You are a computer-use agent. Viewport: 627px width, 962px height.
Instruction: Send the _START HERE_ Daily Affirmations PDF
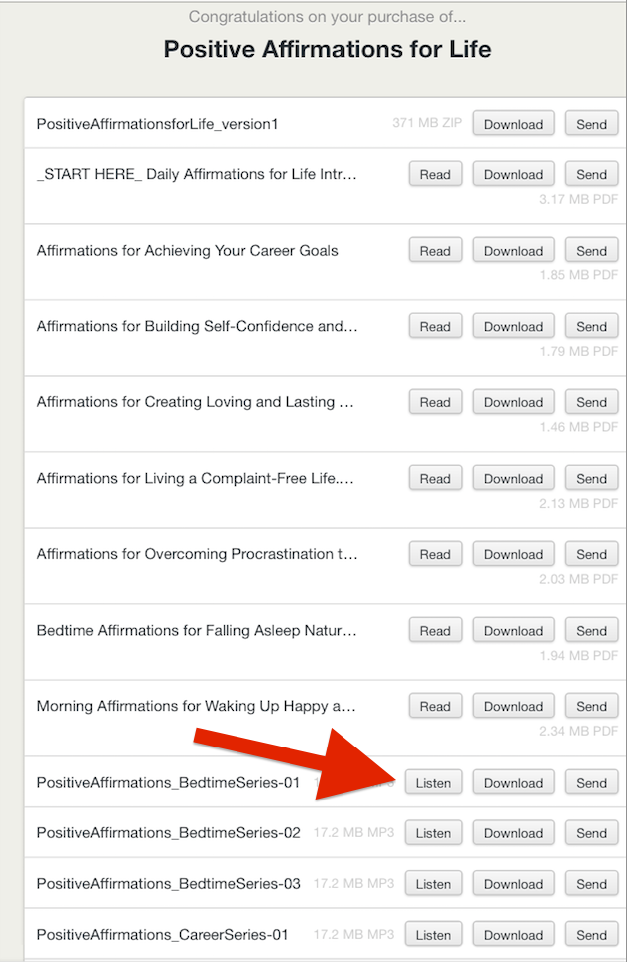(x=591, y=174)
